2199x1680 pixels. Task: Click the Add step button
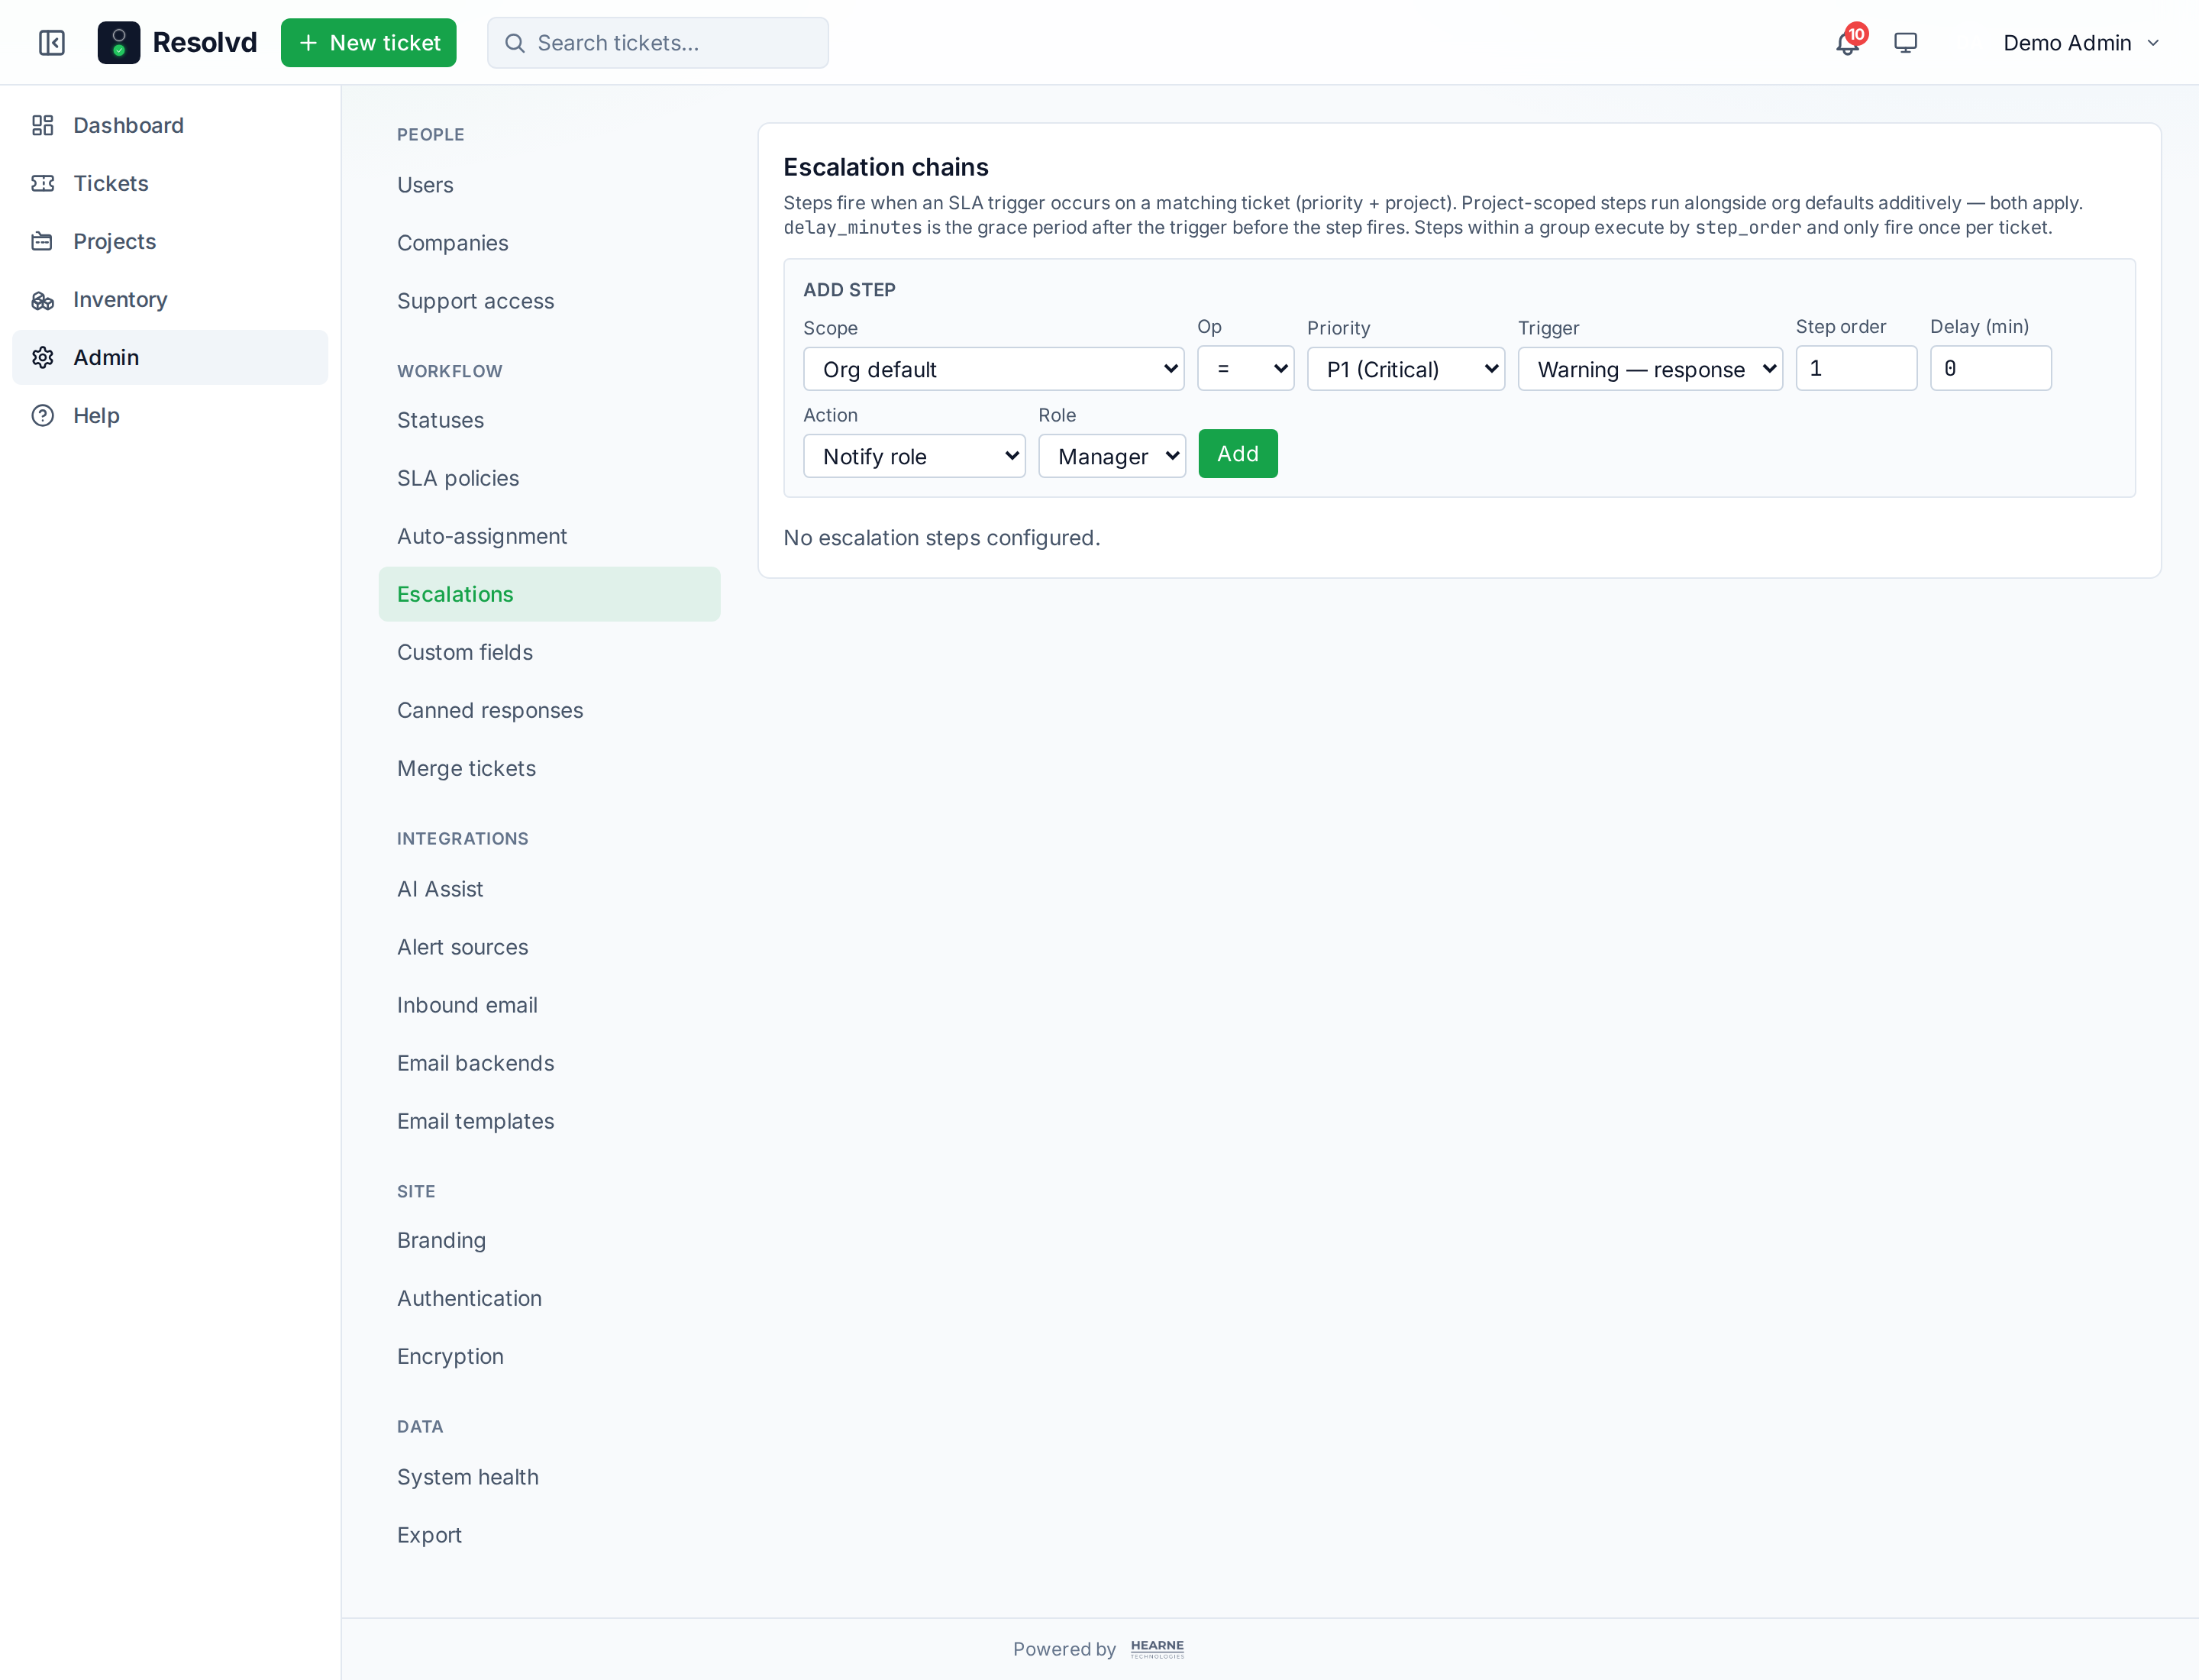[1237, 454]
